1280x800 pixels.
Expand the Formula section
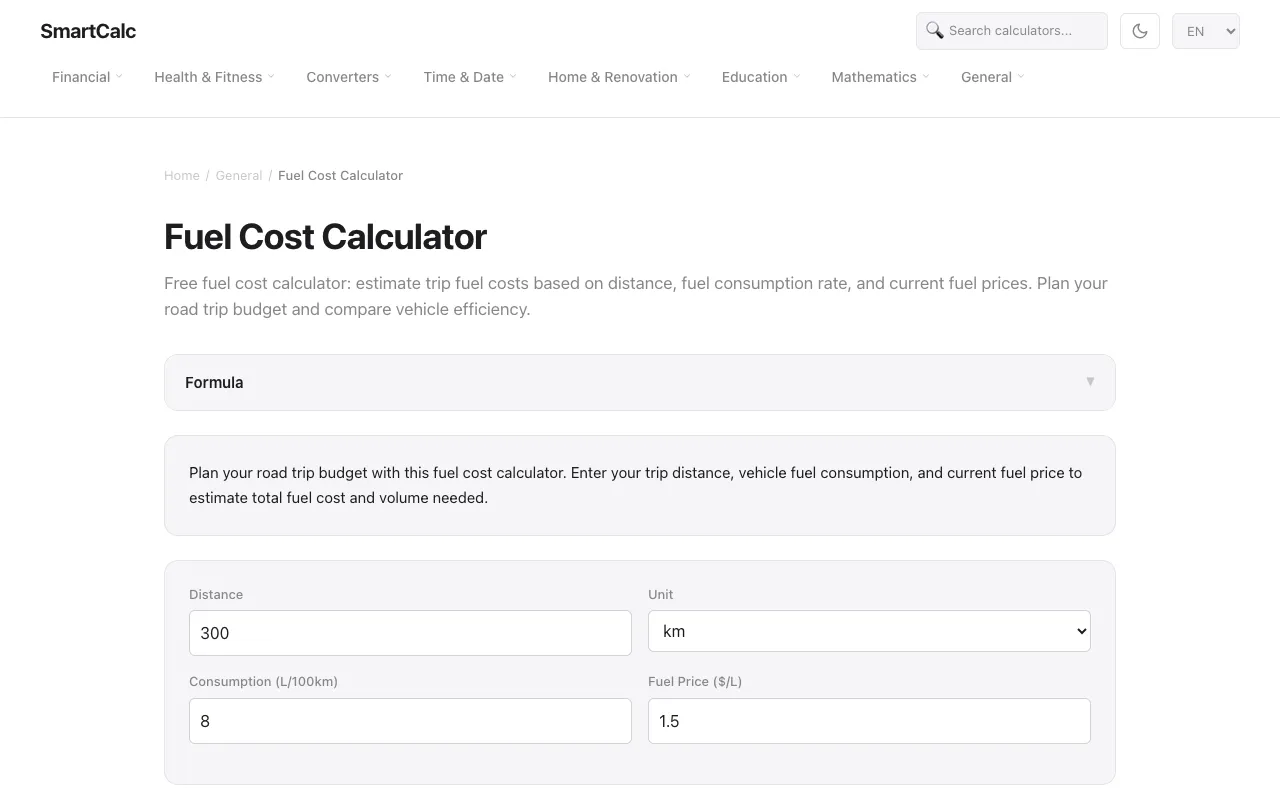(x=640, y=382)
